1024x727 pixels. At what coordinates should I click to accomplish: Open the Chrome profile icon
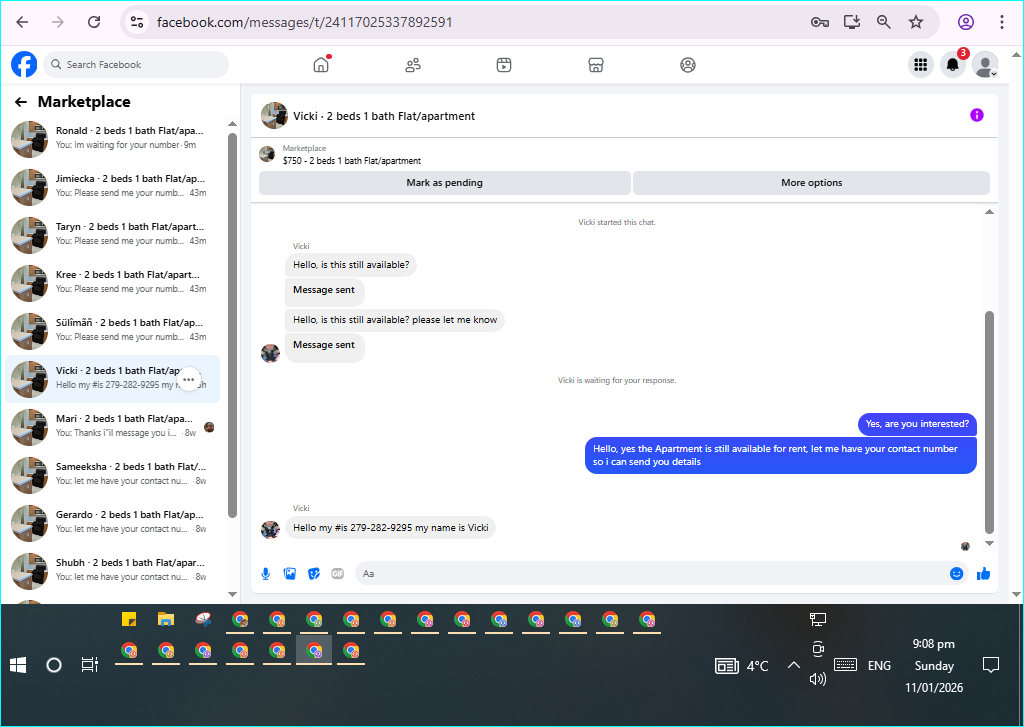pos(966,22)
